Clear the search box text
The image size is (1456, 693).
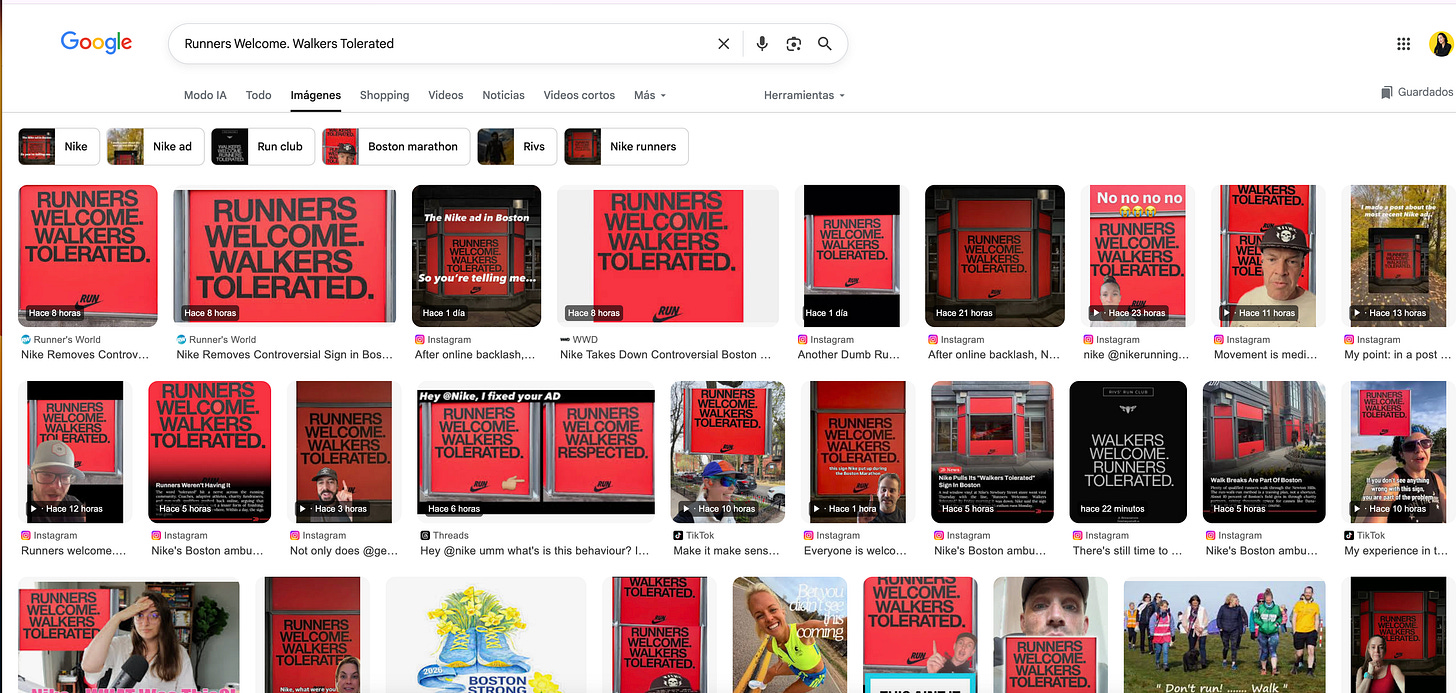point(724,44)
